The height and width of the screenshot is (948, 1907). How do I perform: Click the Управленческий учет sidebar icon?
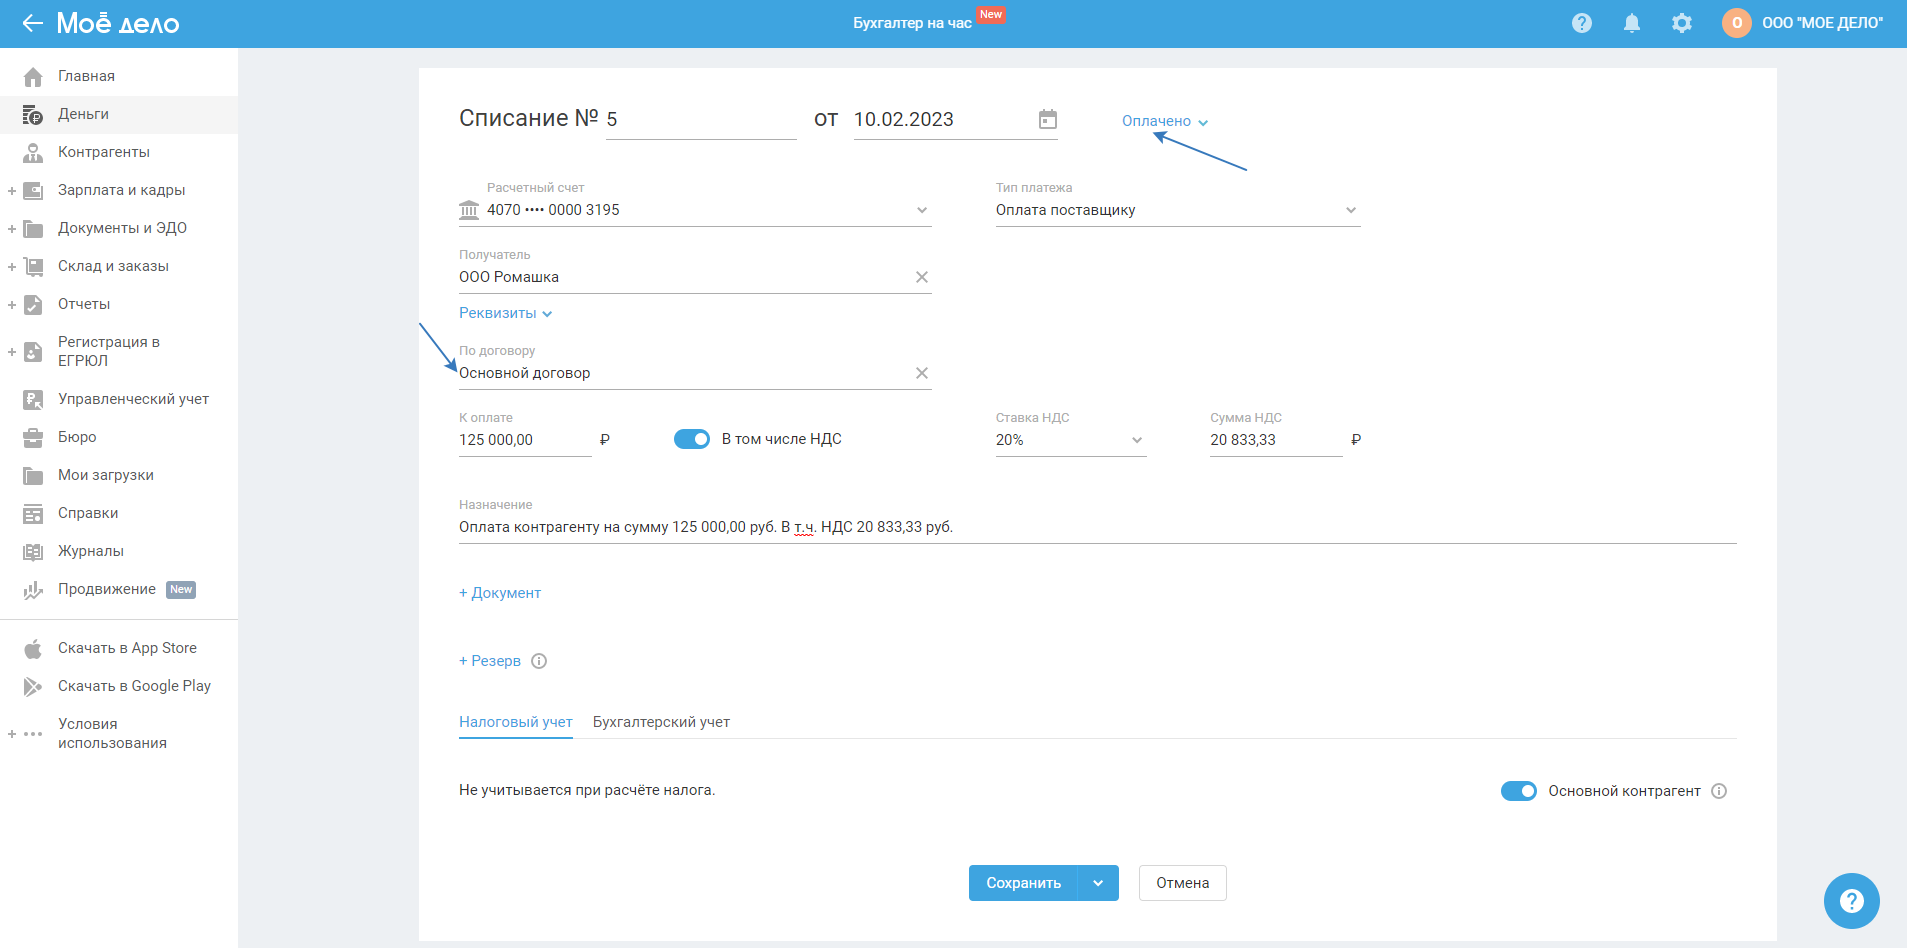click(33, 400)
